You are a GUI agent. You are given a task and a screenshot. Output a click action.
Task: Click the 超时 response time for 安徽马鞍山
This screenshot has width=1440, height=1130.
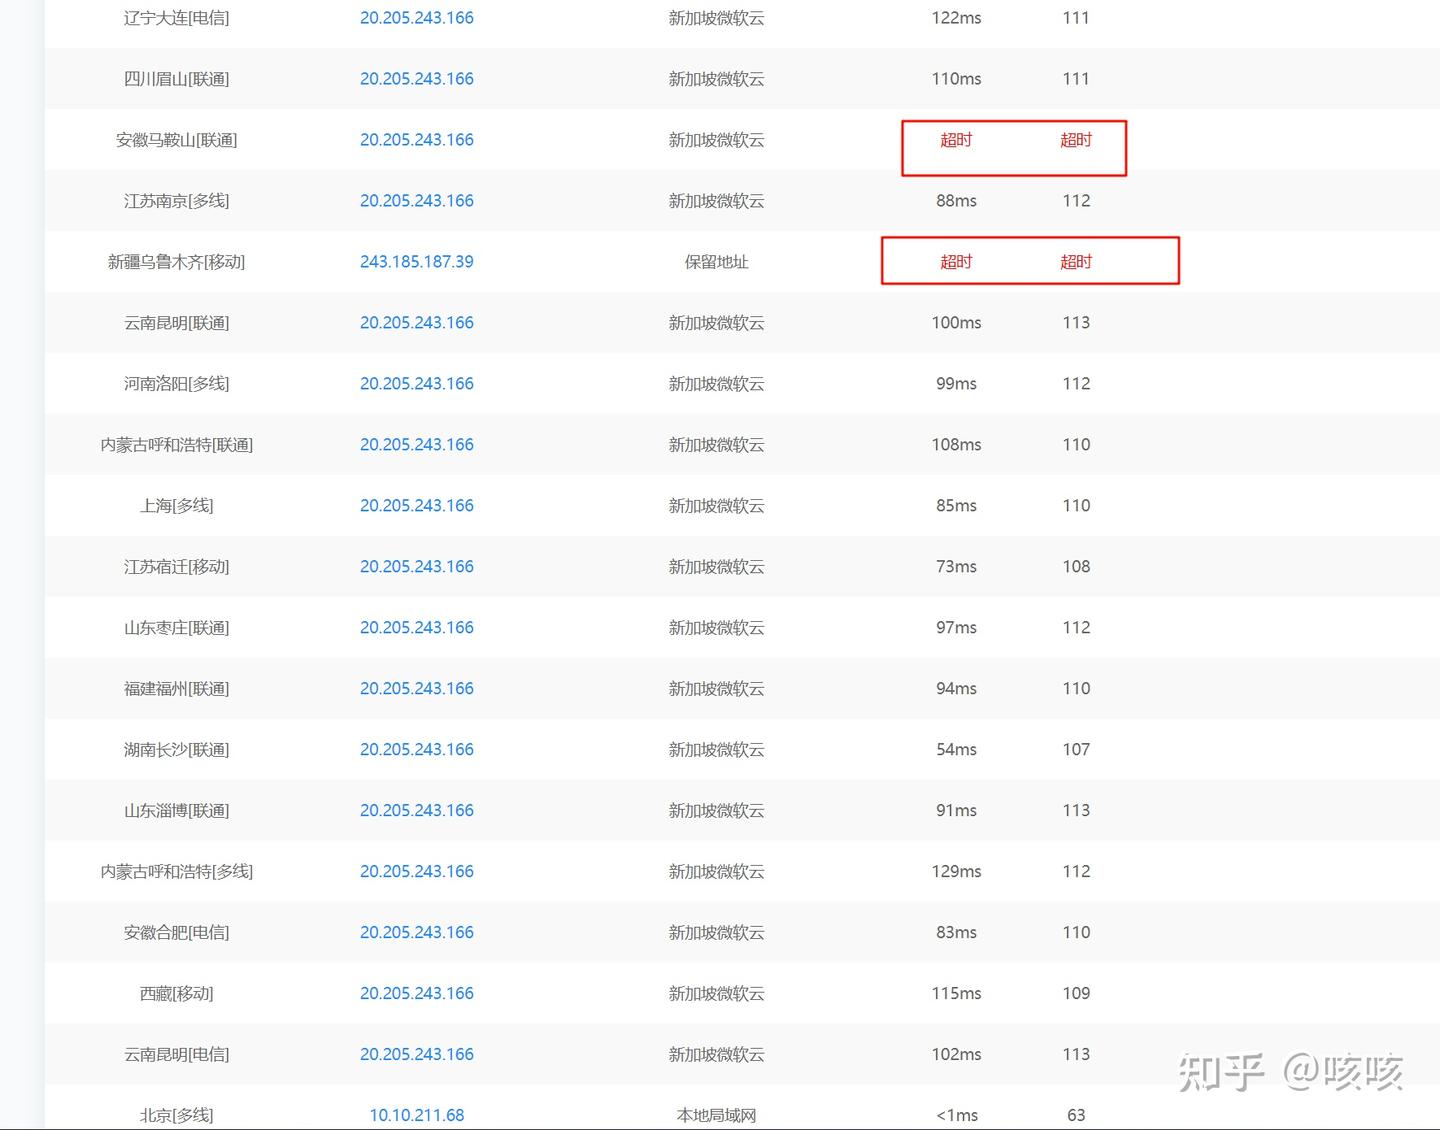point(956,140)
